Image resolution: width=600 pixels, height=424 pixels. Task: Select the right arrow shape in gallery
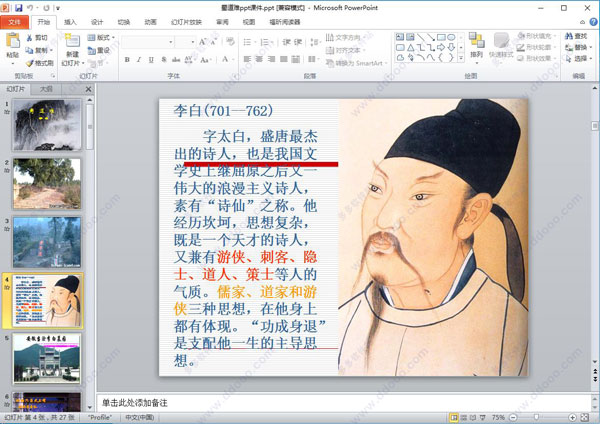click(x=441, y=47)
